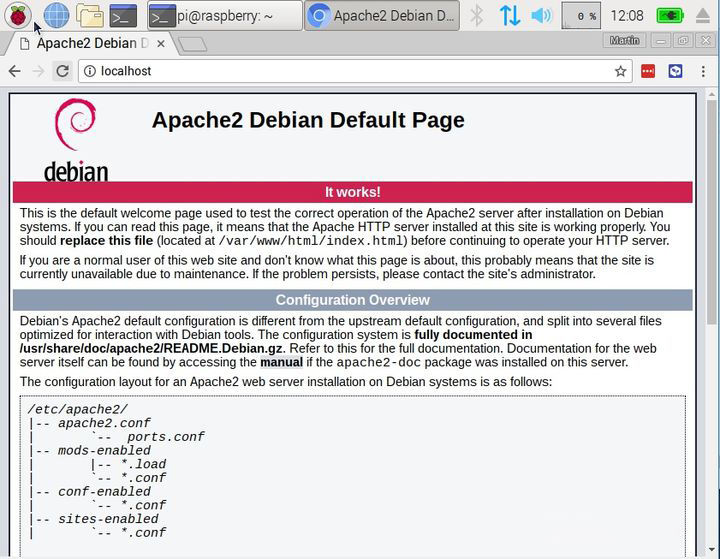This screenshot has height=559, width=720.
Task: Click the Configuration Overview heading
Action: [x=353, y=300]
